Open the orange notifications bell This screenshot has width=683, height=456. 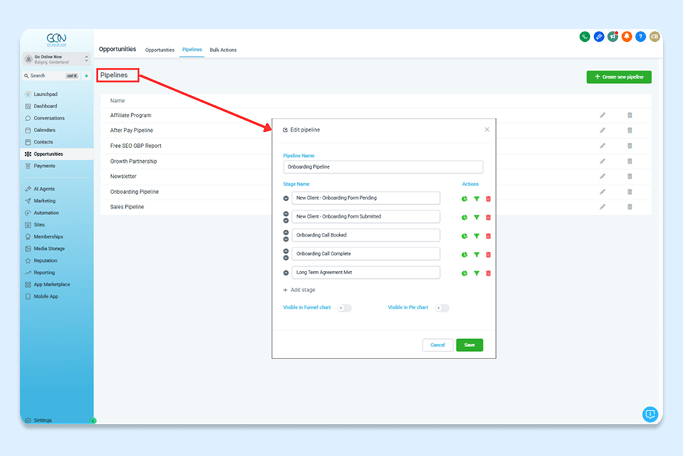[x=627, y=37]
